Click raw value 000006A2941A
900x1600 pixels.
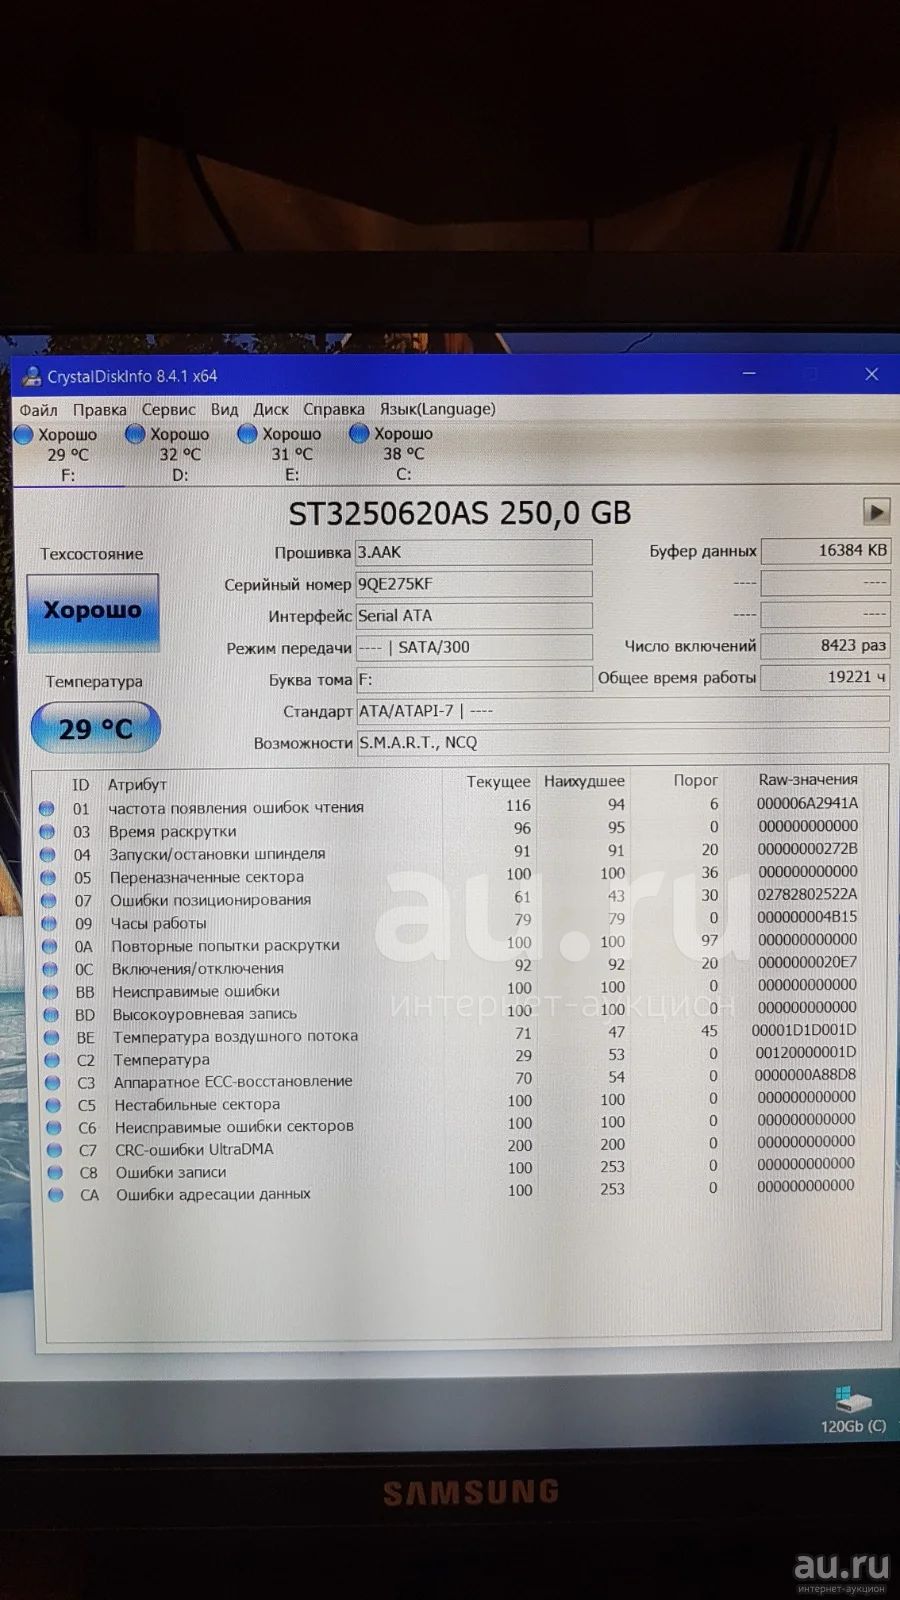(807, 803)
